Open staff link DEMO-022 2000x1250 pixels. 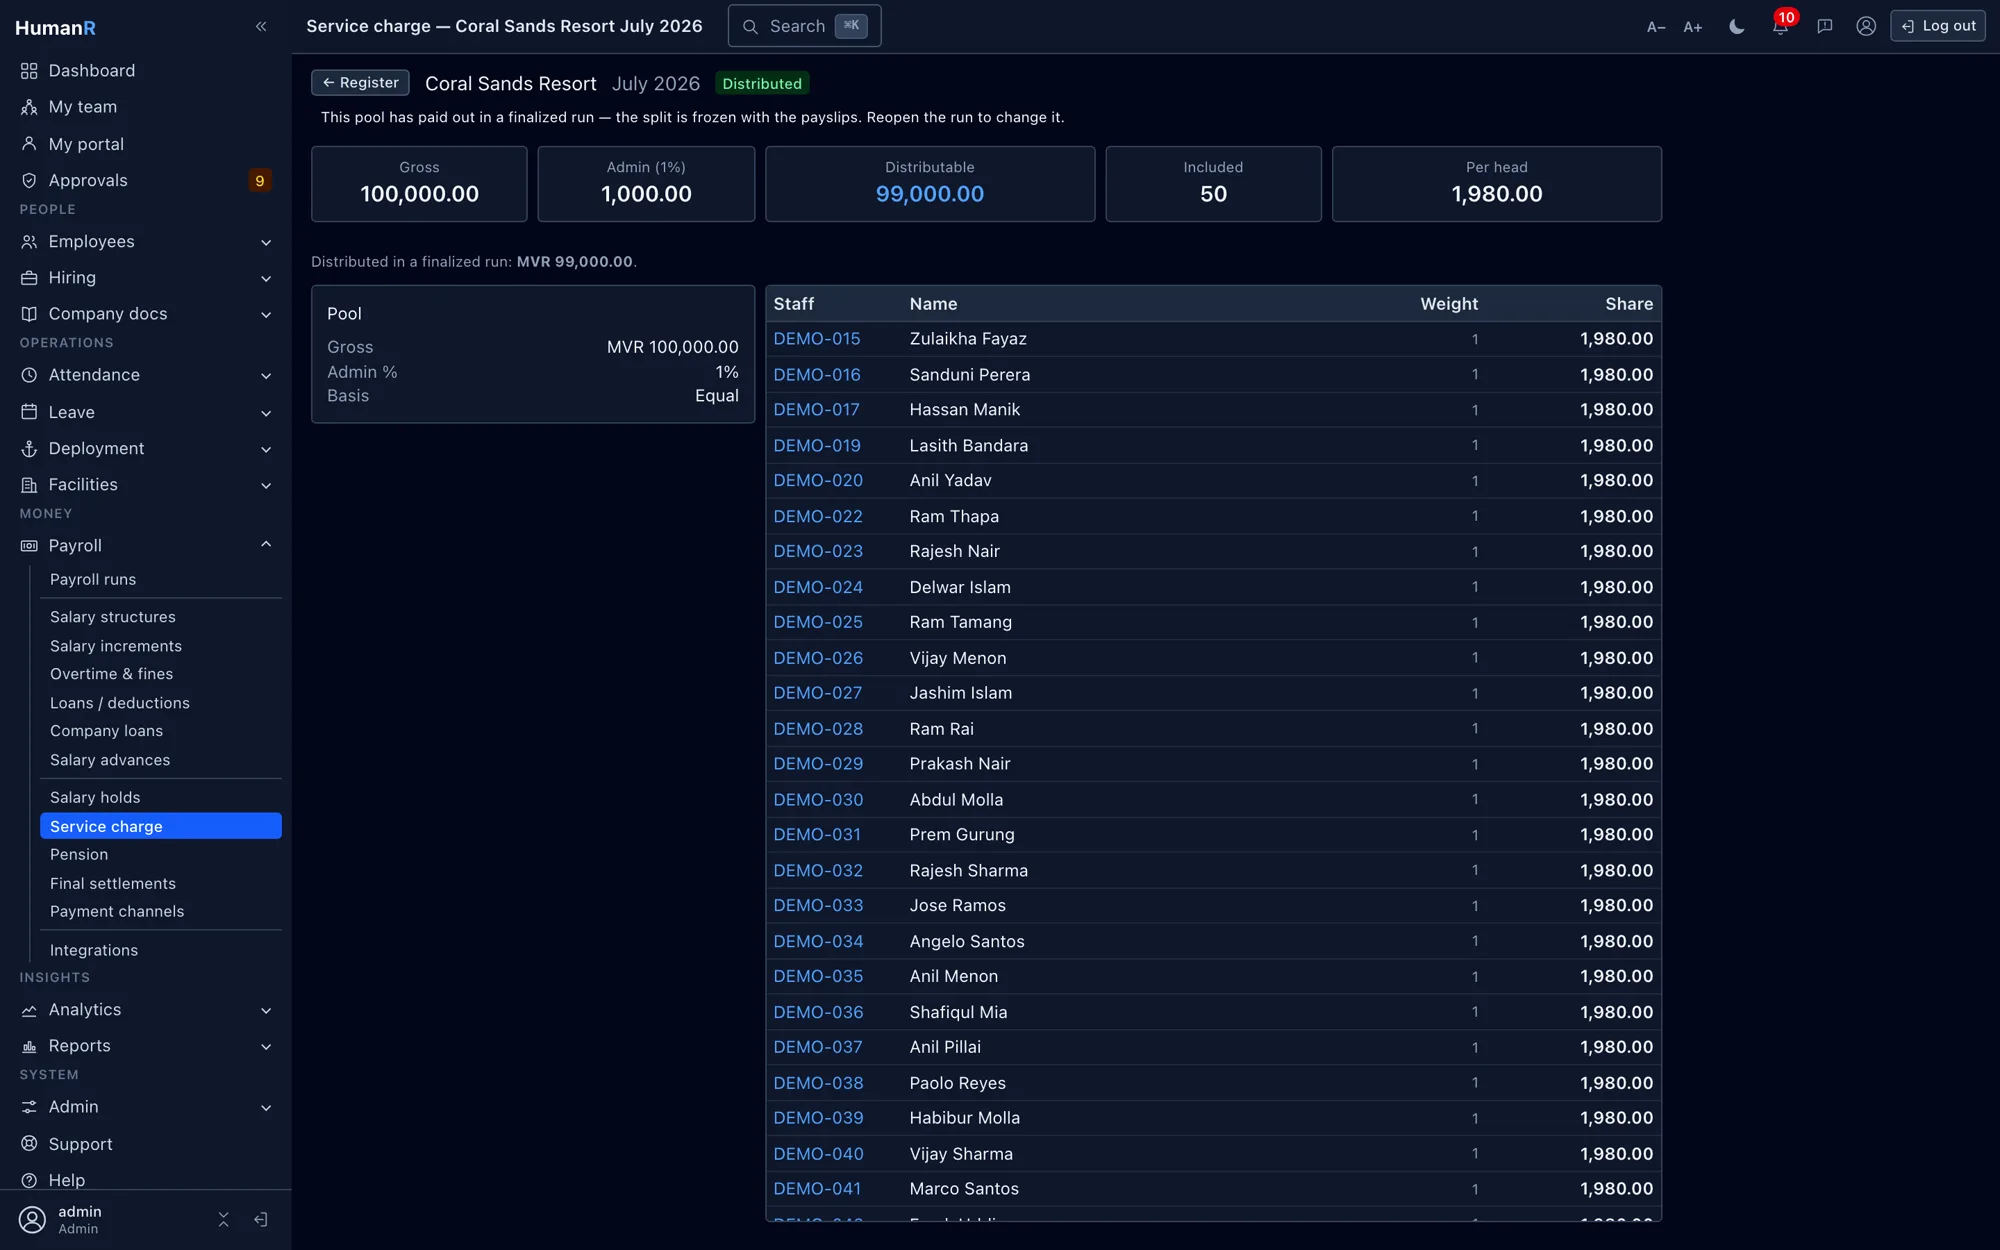817,516
